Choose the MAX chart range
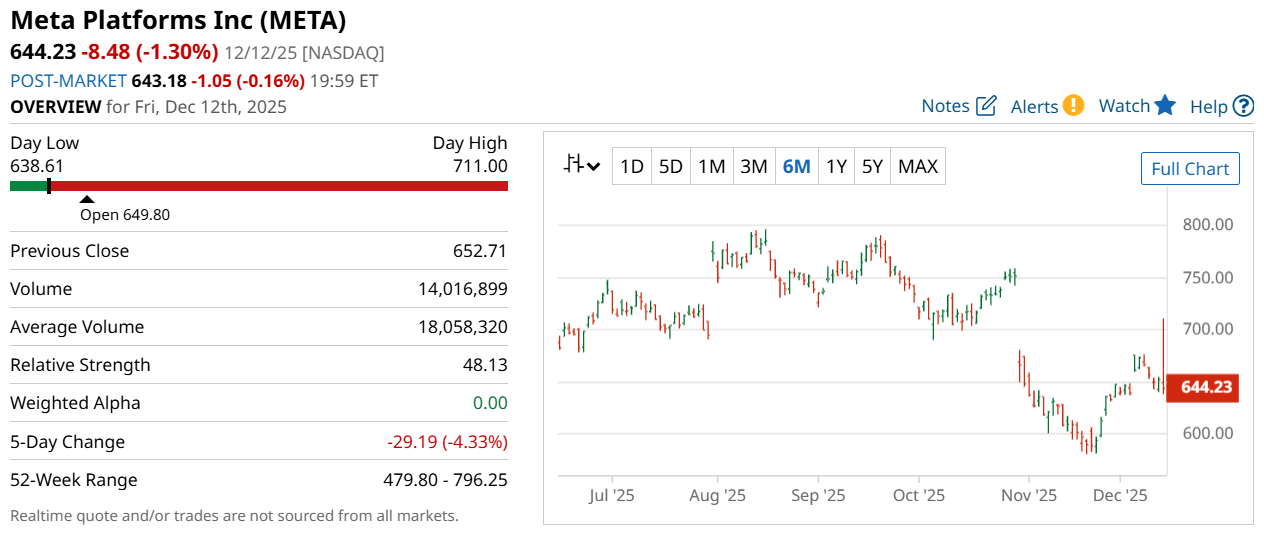Viewport: 1264px width, 543px height. 918,167
